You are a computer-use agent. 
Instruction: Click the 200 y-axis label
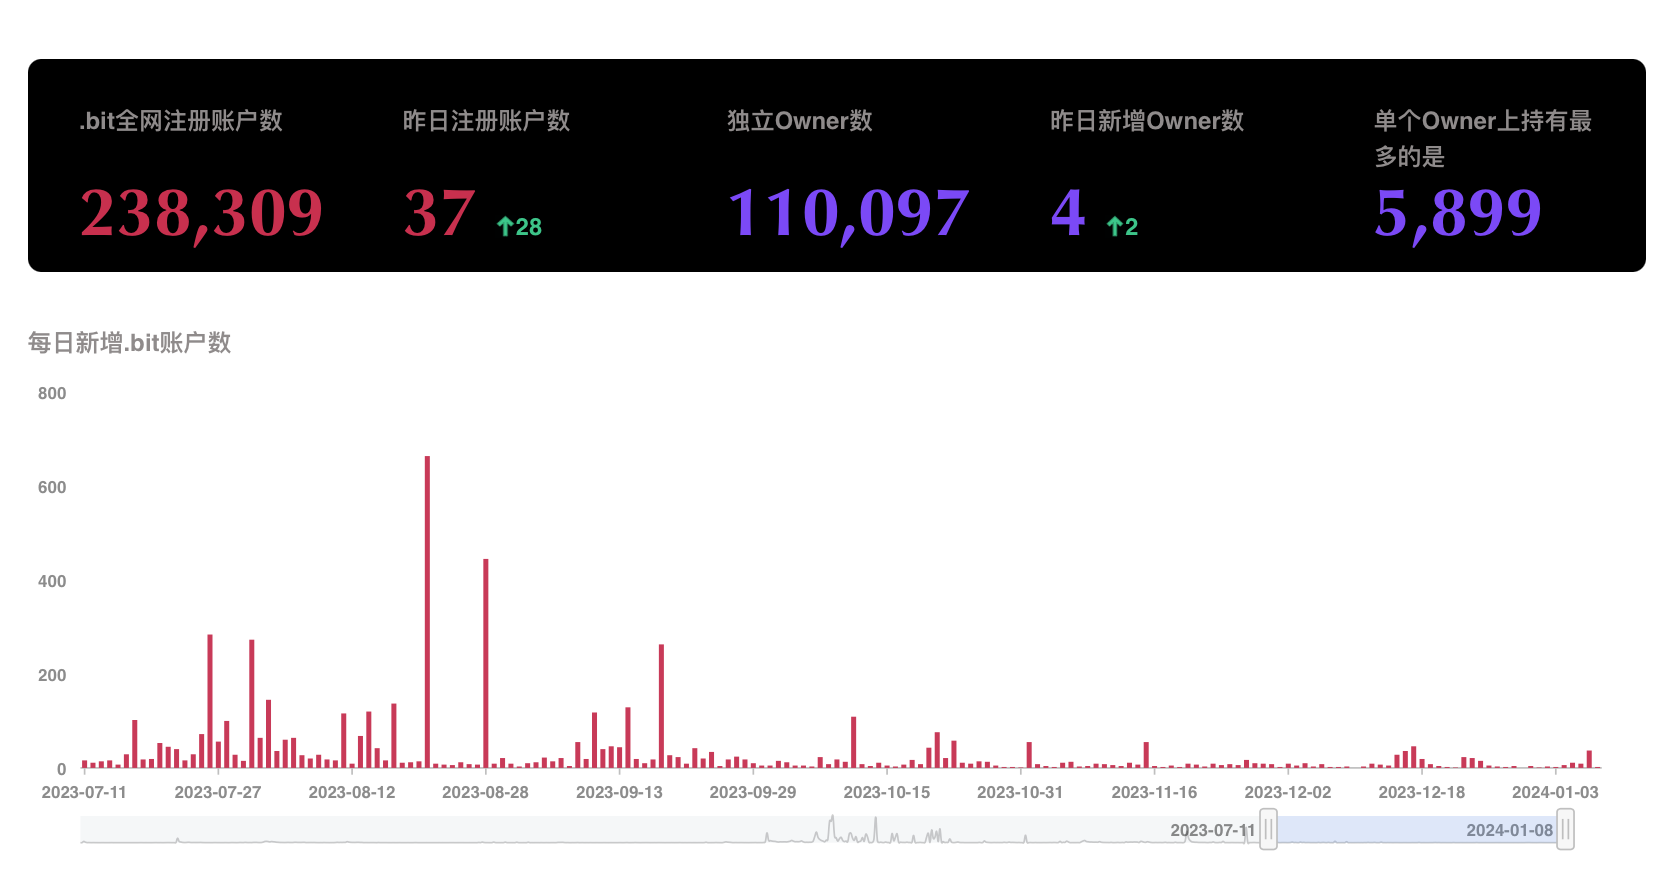point(52,676)
